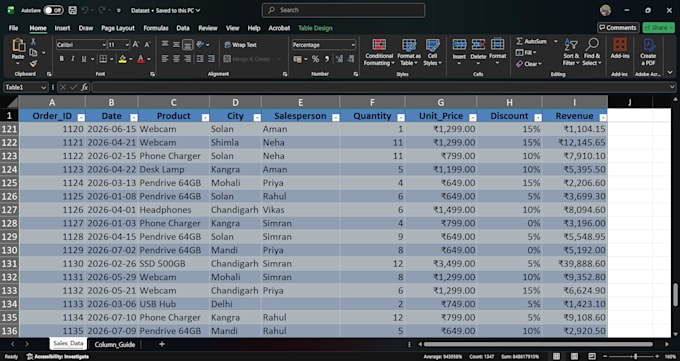Switch to the Insert tab
This screenshot has height=361, width=680.
coord(62,28)
